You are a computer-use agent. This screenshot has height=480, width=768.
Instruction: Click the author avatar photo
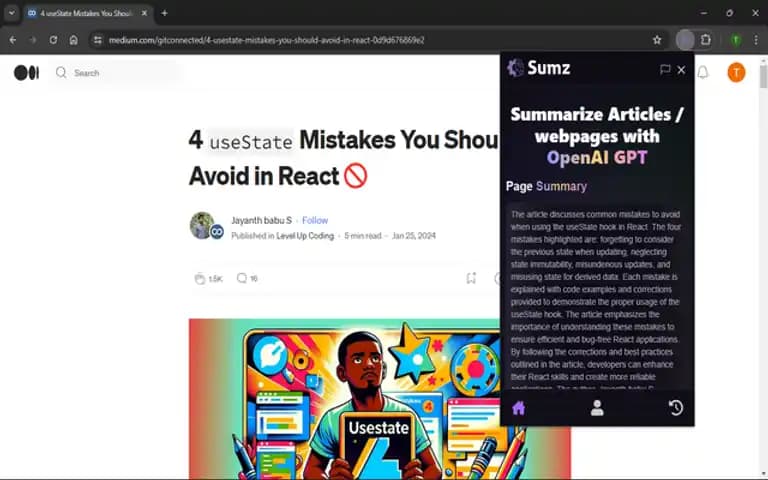(202, 225)
